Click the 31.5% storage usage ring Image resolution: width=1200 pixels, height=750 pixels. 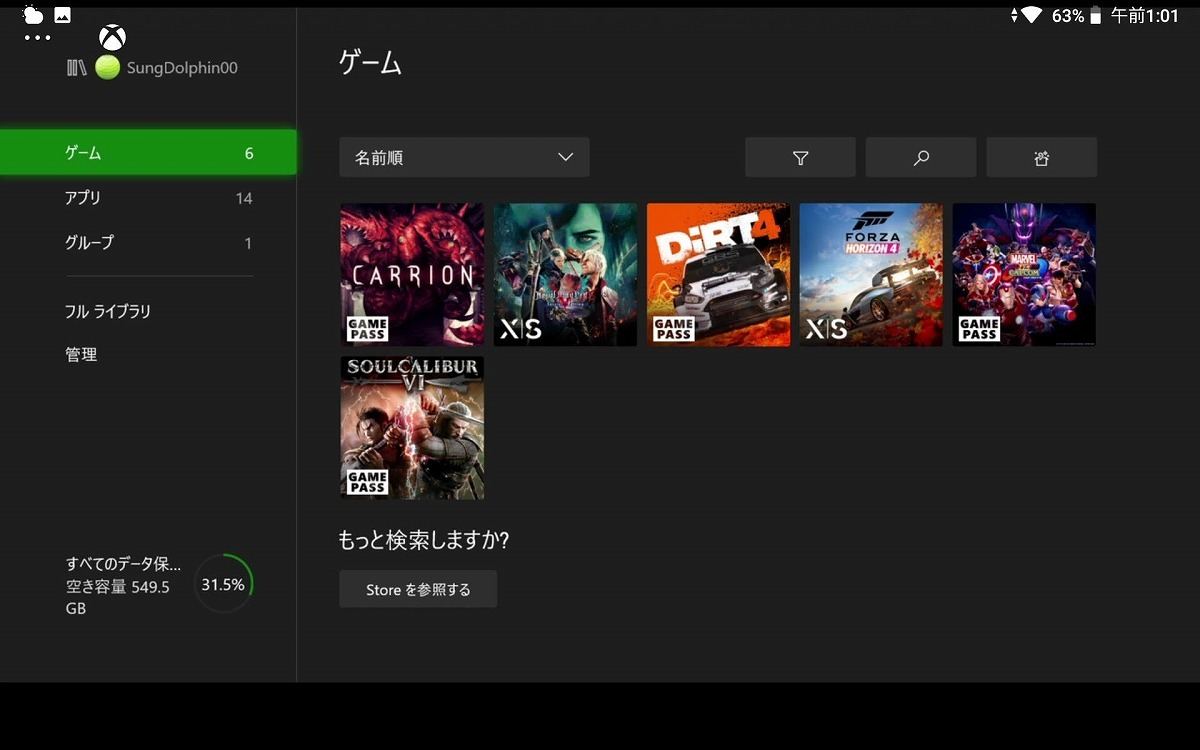point(223,584)
